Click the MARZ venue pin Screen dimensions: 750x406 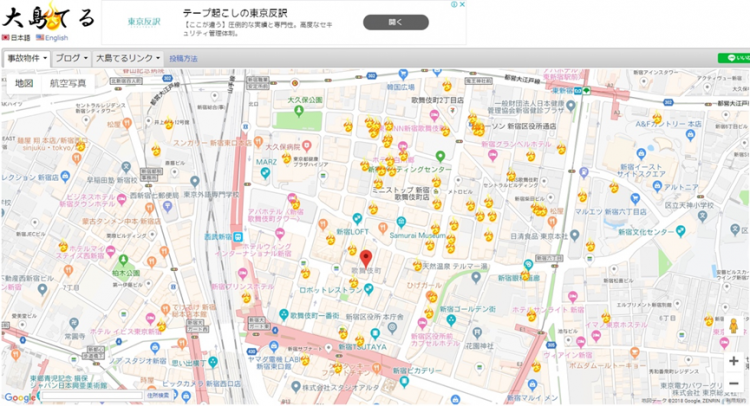[265, 174]
